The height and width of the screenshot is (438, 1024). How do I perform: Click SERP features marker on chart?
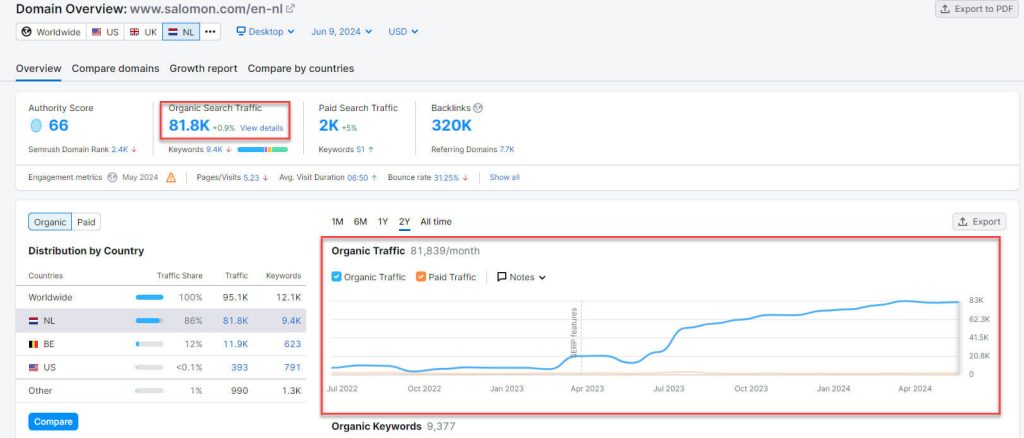[575, 332]
